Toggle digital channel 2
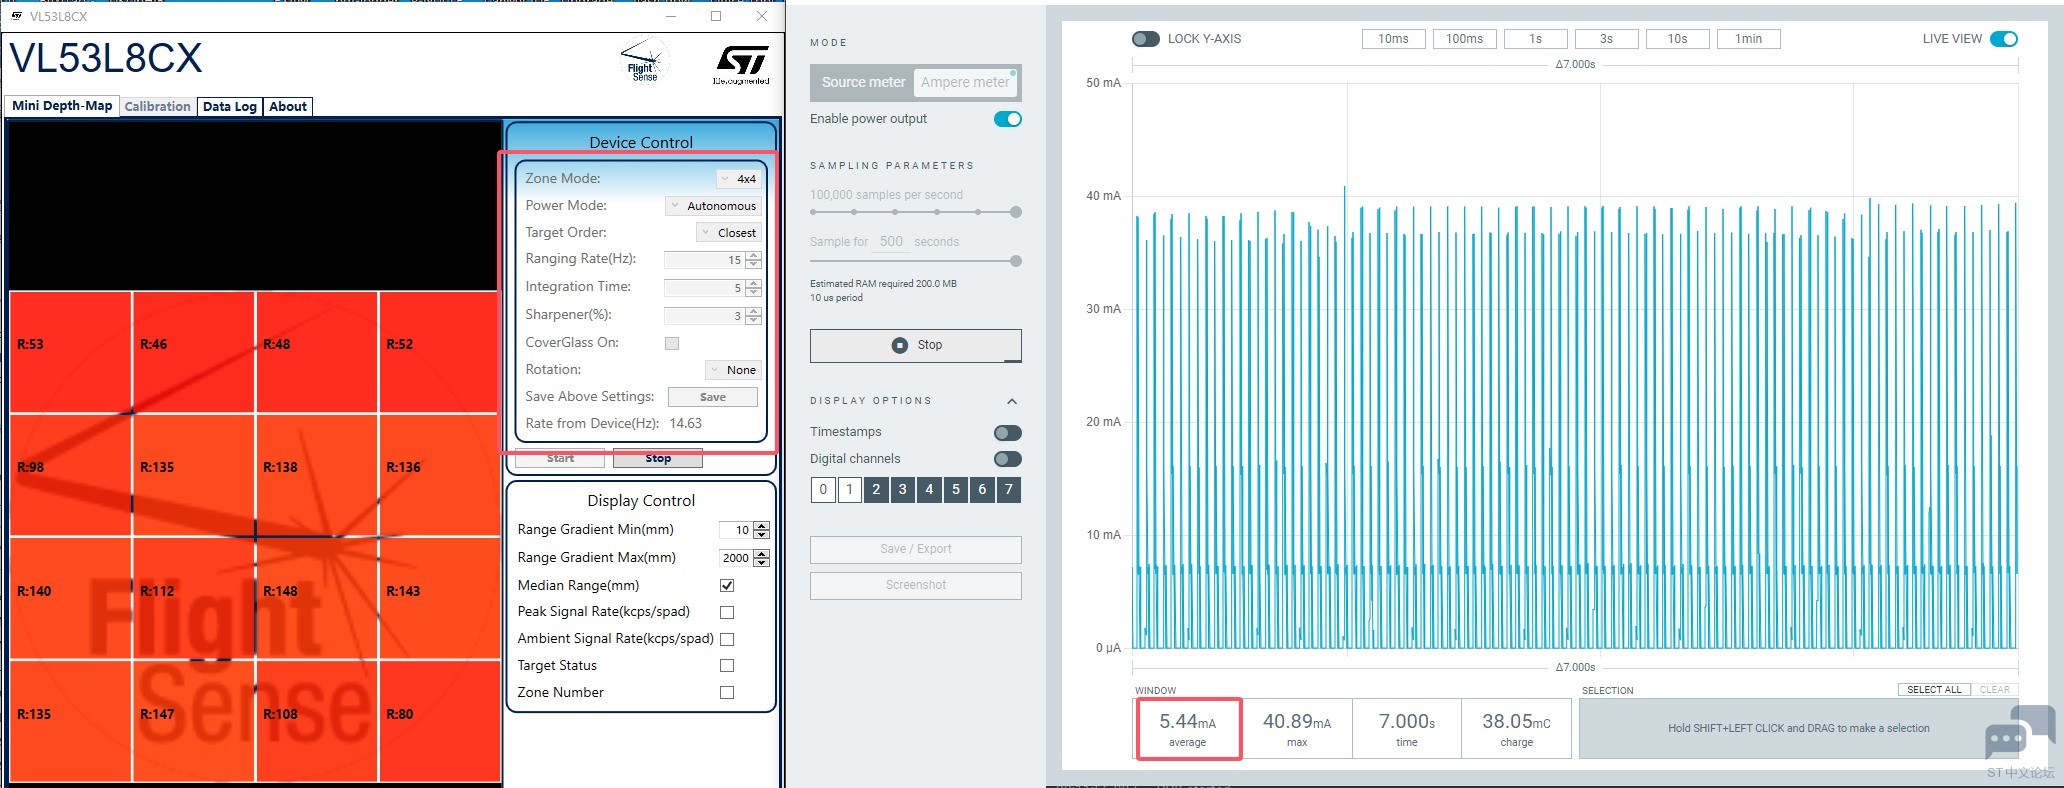Viewport: 2064px width, 788px height. (876, 490)
